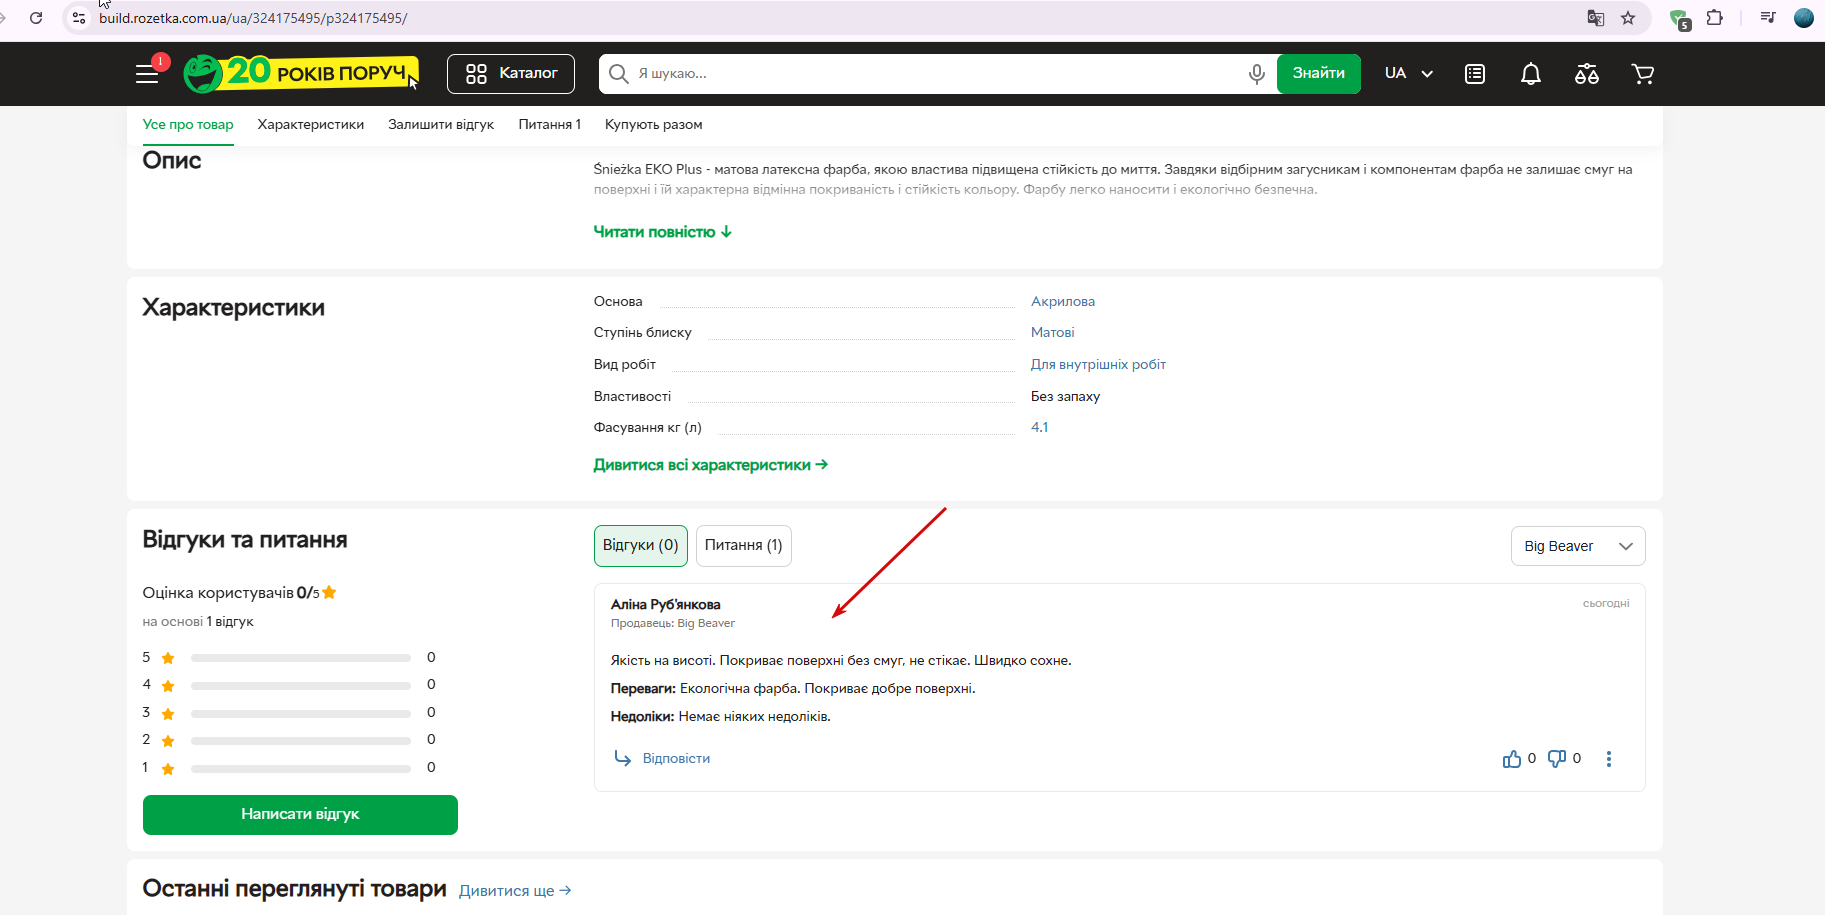The image size is (1825, 915).
Task: Select the Відгуки (0) tab
Action: point(641,546)
